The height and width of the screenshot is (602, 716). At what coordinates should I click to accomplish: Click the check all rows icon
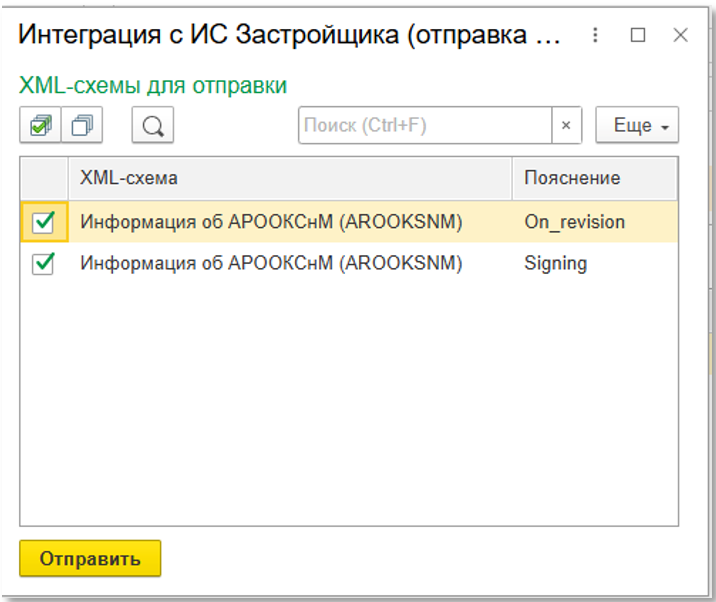point(41,125)
